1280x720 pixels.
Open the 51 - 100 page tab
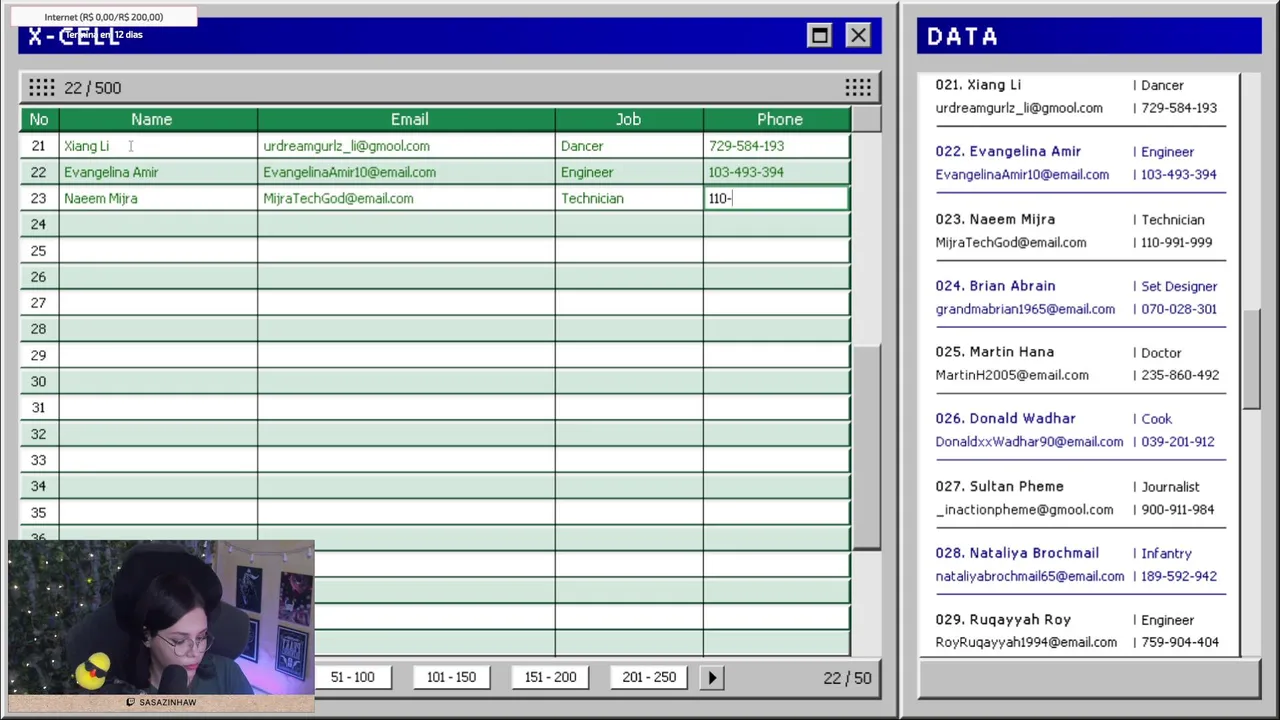[352, 677]
